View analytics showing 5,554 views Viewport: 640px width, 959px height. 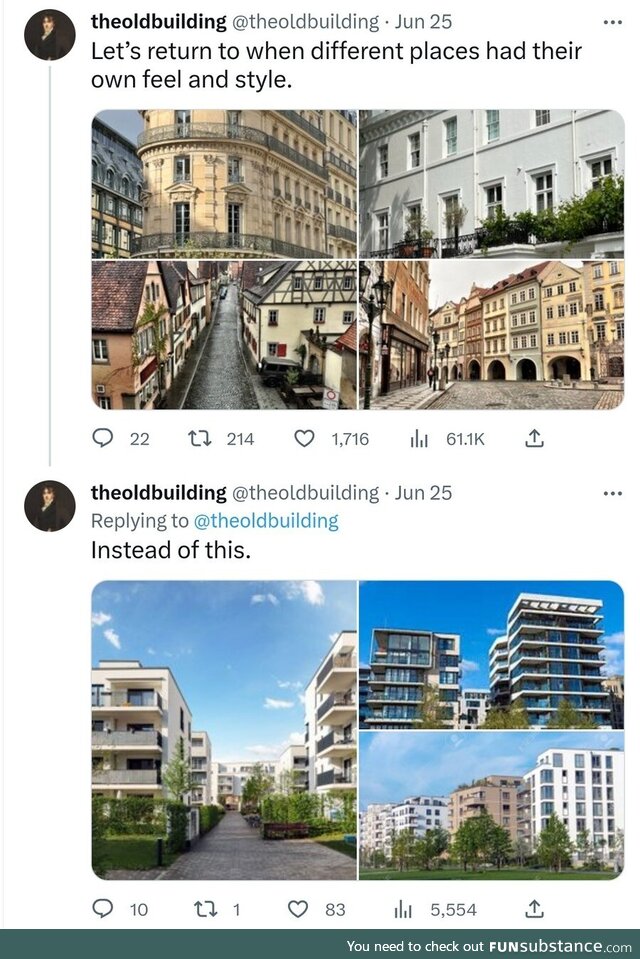[404, 909]
